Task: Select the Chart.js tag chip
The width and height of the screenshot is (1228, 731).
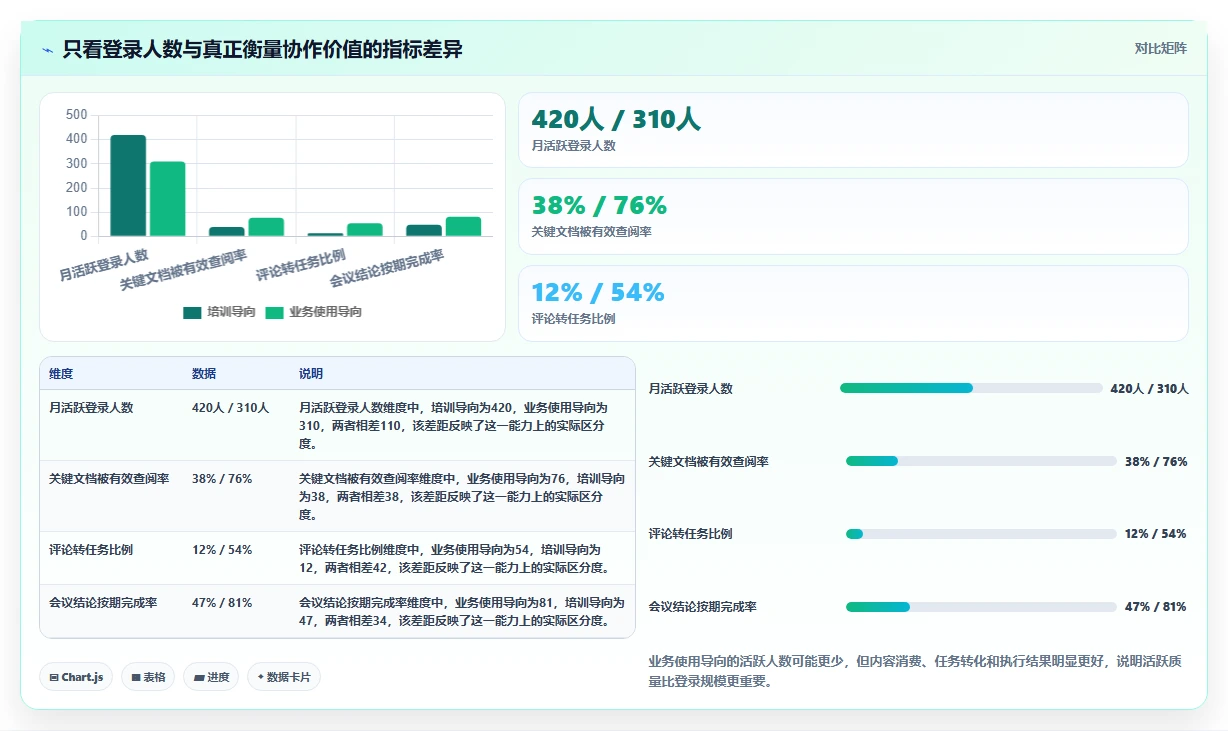Action: click(77, 677)
